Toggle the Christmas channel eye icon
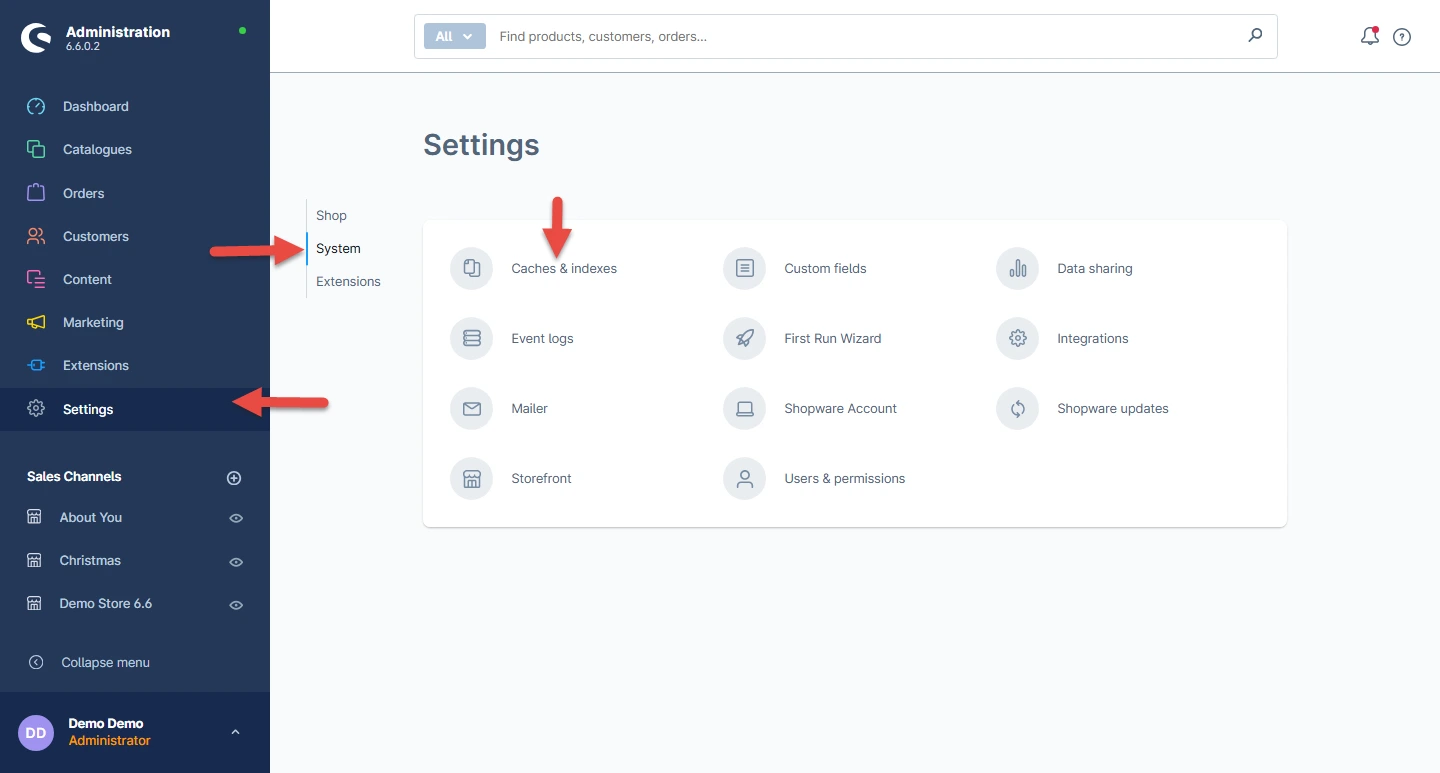This screenshot has width=1440, height=773. click(236, 561)
